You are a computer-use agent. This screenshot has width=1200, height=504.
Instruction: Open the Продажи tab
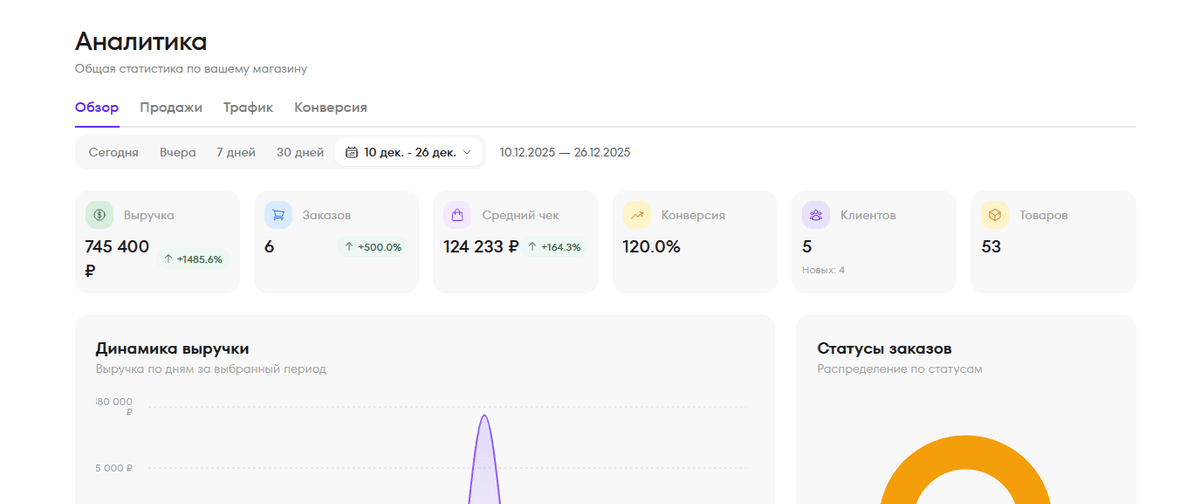(x=171, y=108)
